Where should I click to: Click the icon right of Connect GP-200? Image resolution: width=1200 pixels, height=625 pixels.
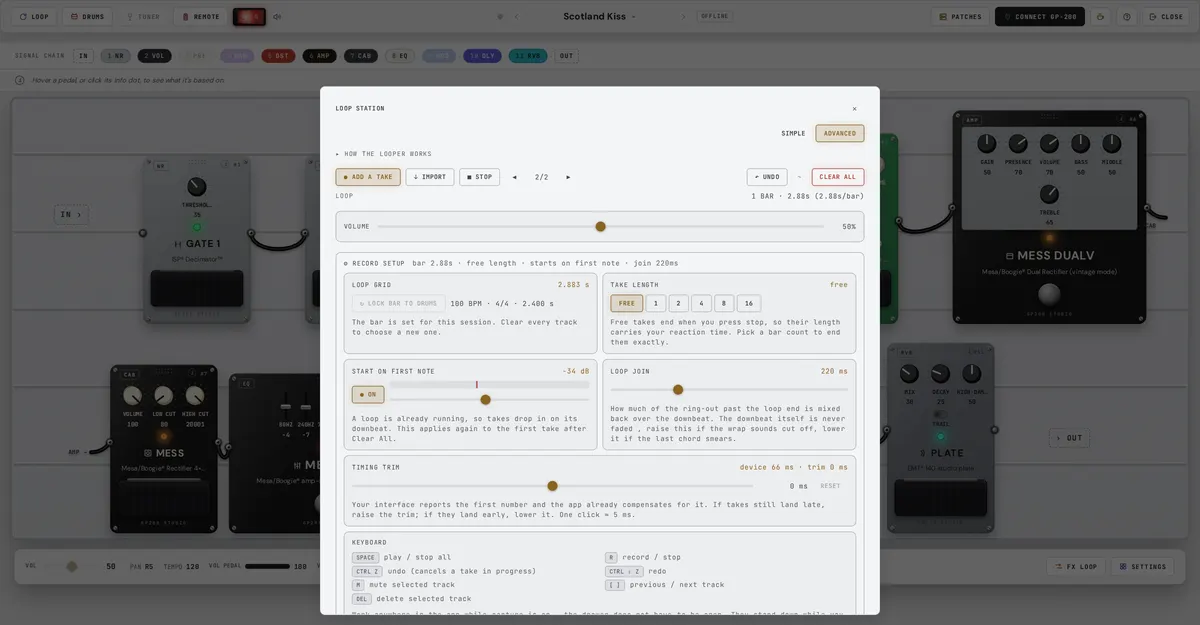click(1101, 17)
